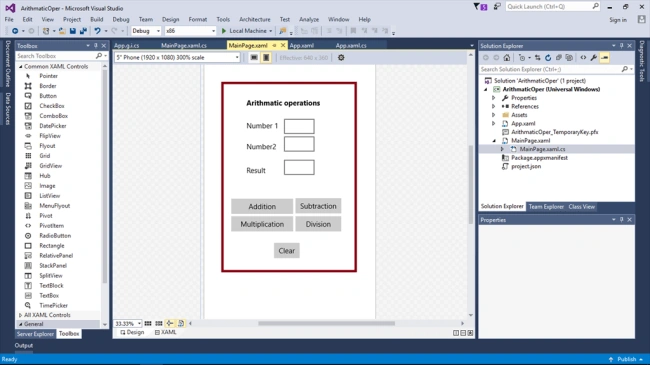This screenshot has height=365, width=650.
Task: Click Solution Explorer search magnifier icon
Action: [625, 69]
